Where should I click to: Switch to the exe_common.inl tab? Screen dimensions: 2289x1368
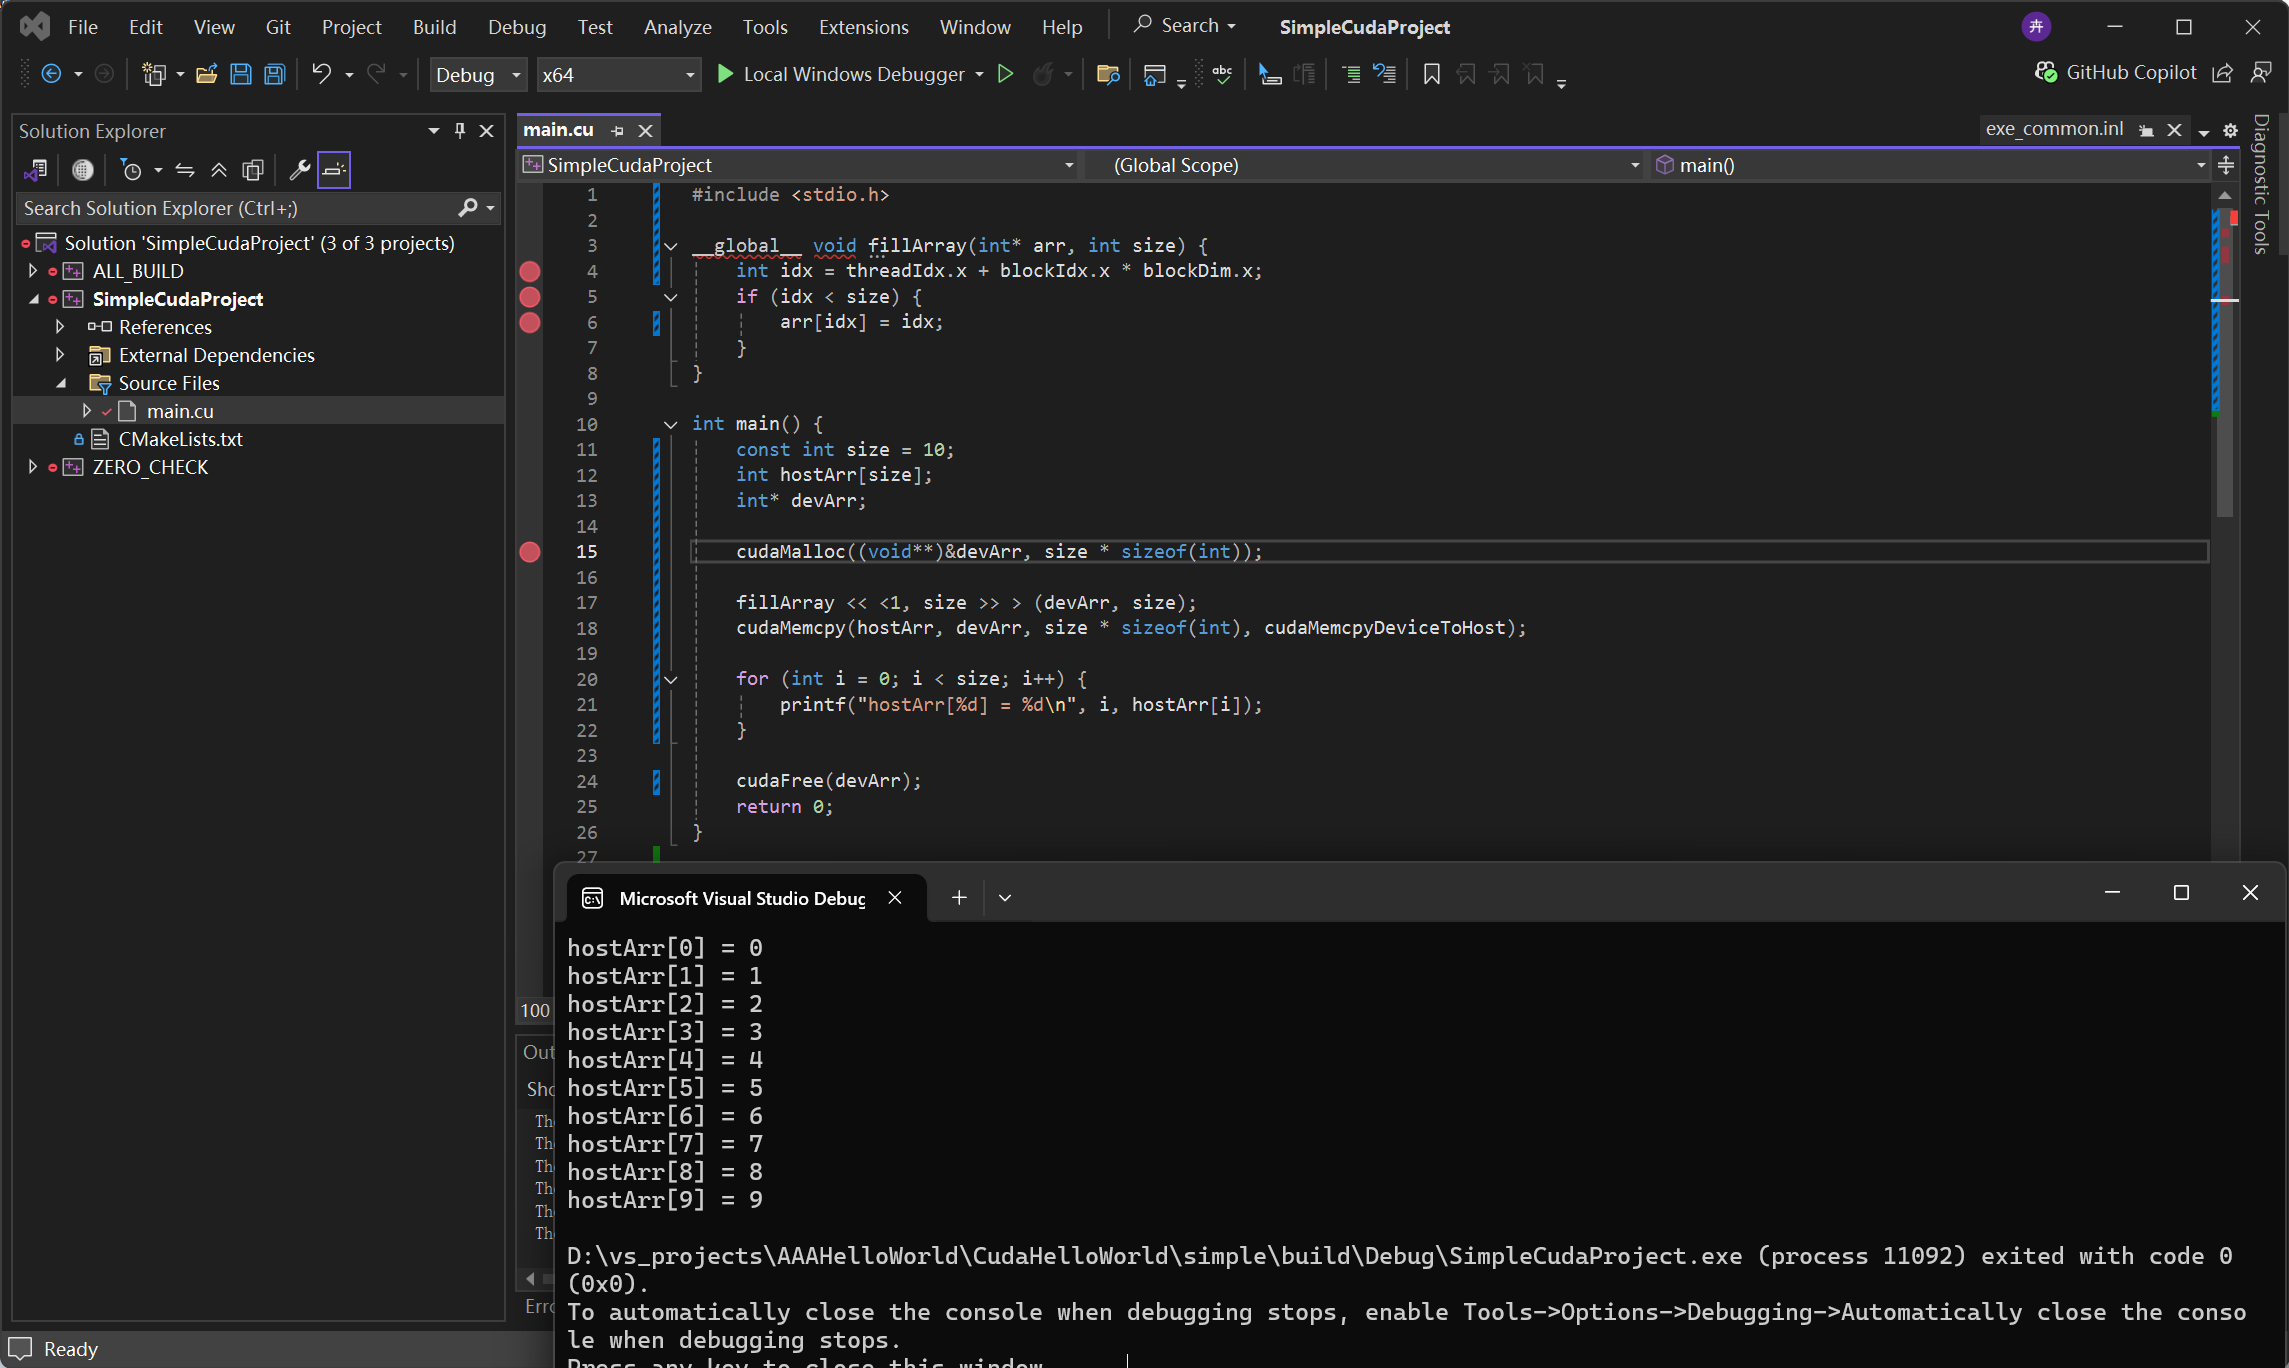(x=2053, y=129)
